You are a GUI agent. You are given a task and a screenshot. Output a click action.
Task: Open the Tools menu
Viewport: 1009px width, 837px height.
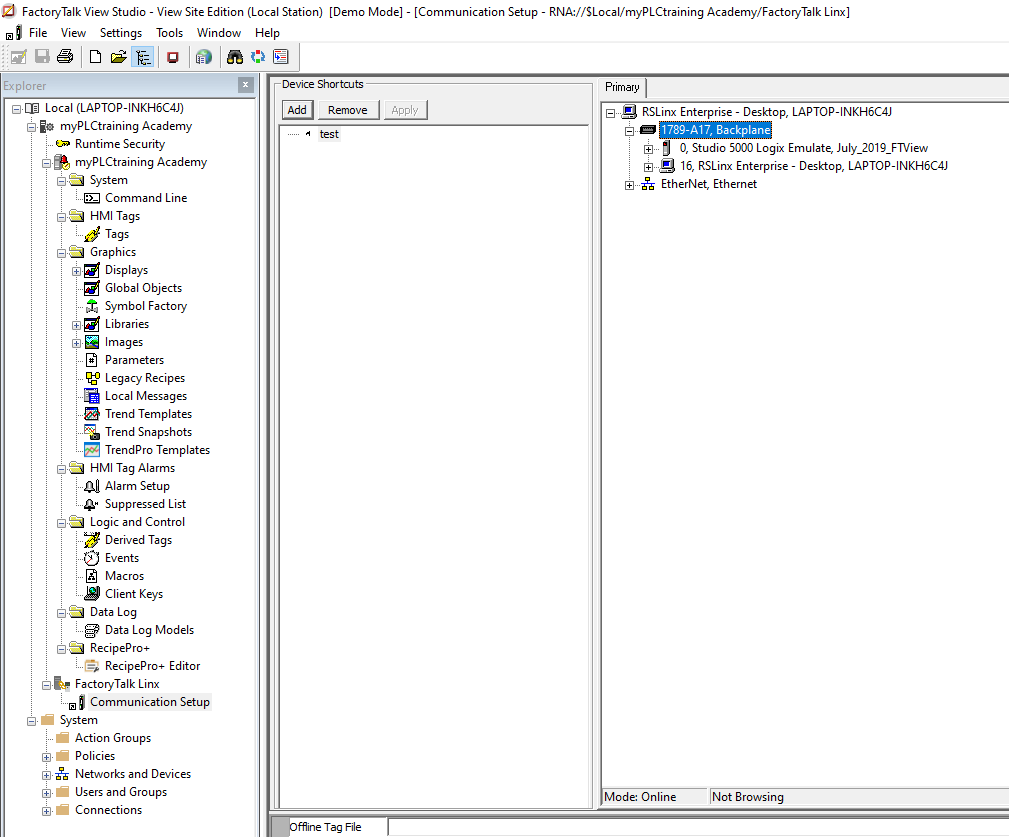169,33
